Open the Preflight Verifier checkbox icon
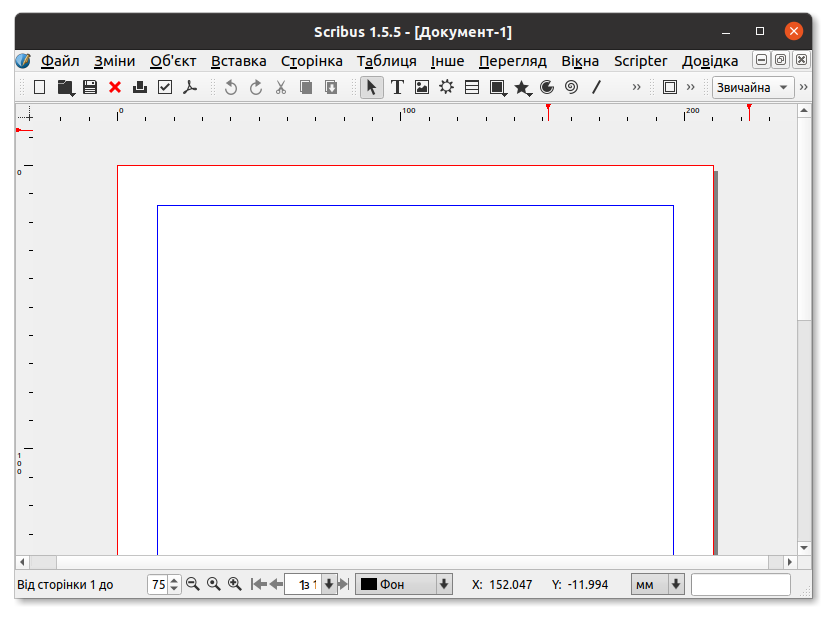 [x=165, y=87]
